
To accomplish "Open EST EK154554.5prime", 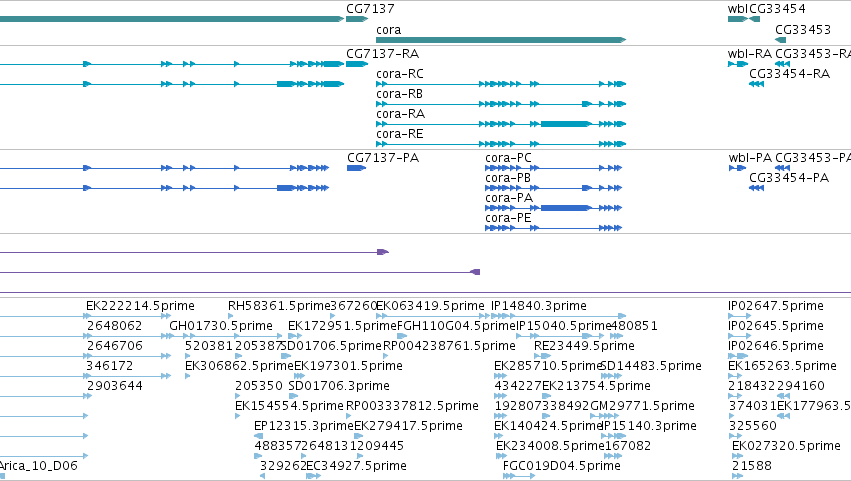I will (289, 407).
